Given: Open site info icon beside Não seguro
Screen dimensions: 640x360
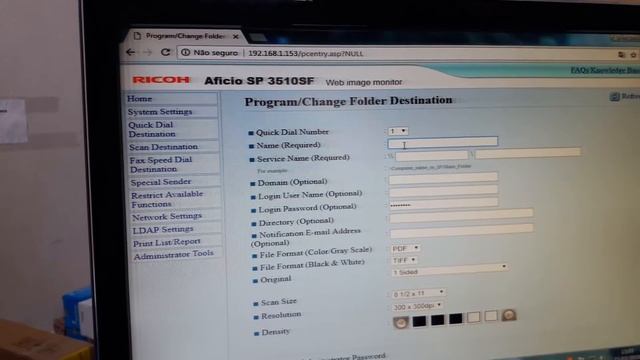Looking at the screenshot, I should coord(185,52).
